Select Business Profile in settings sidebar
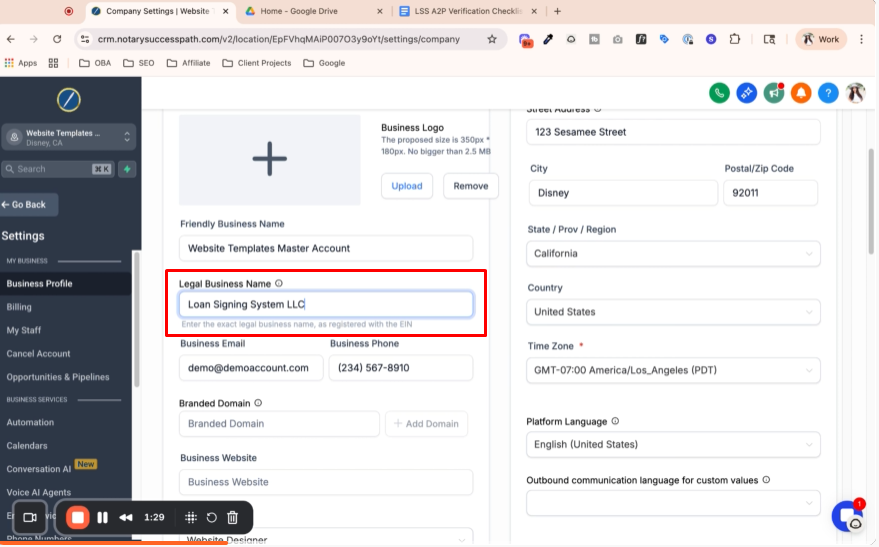The height and width of the screenshot is (547, 879). click(x=66, y=284)
